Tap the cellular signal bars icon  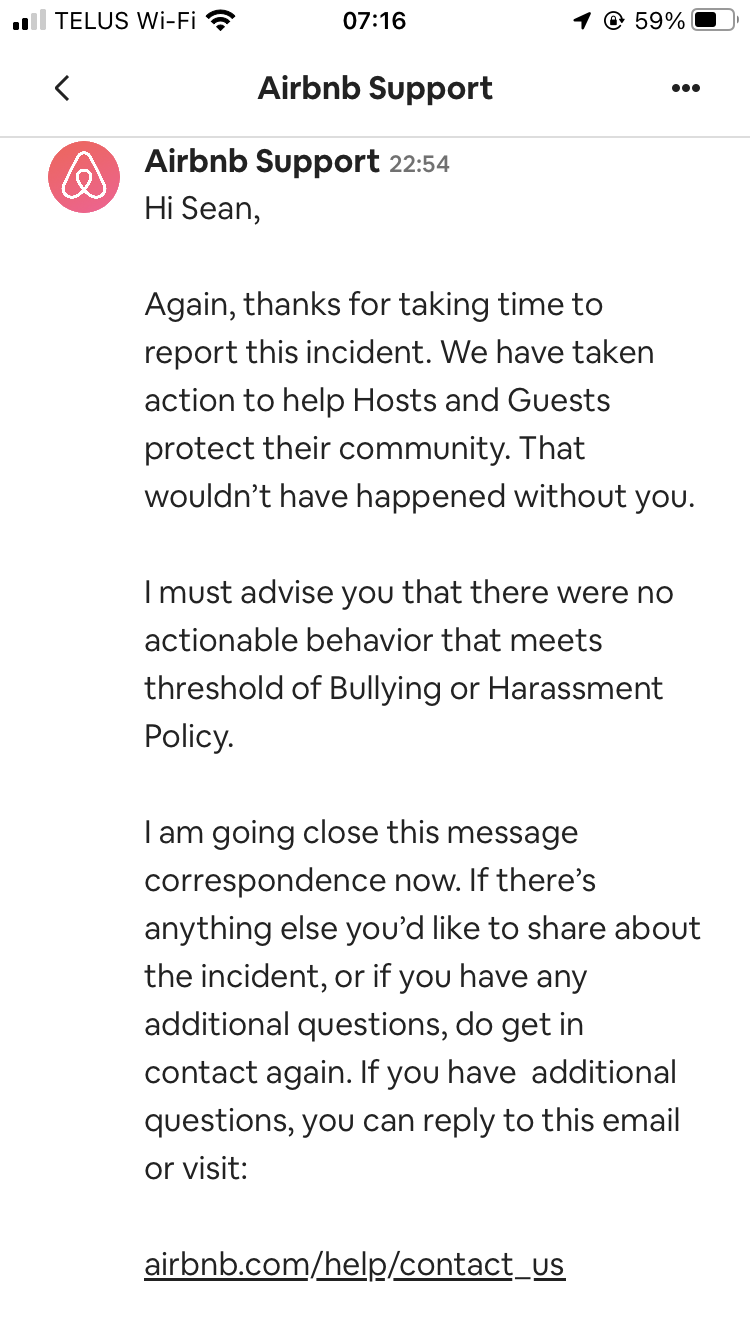pos(30,21)
